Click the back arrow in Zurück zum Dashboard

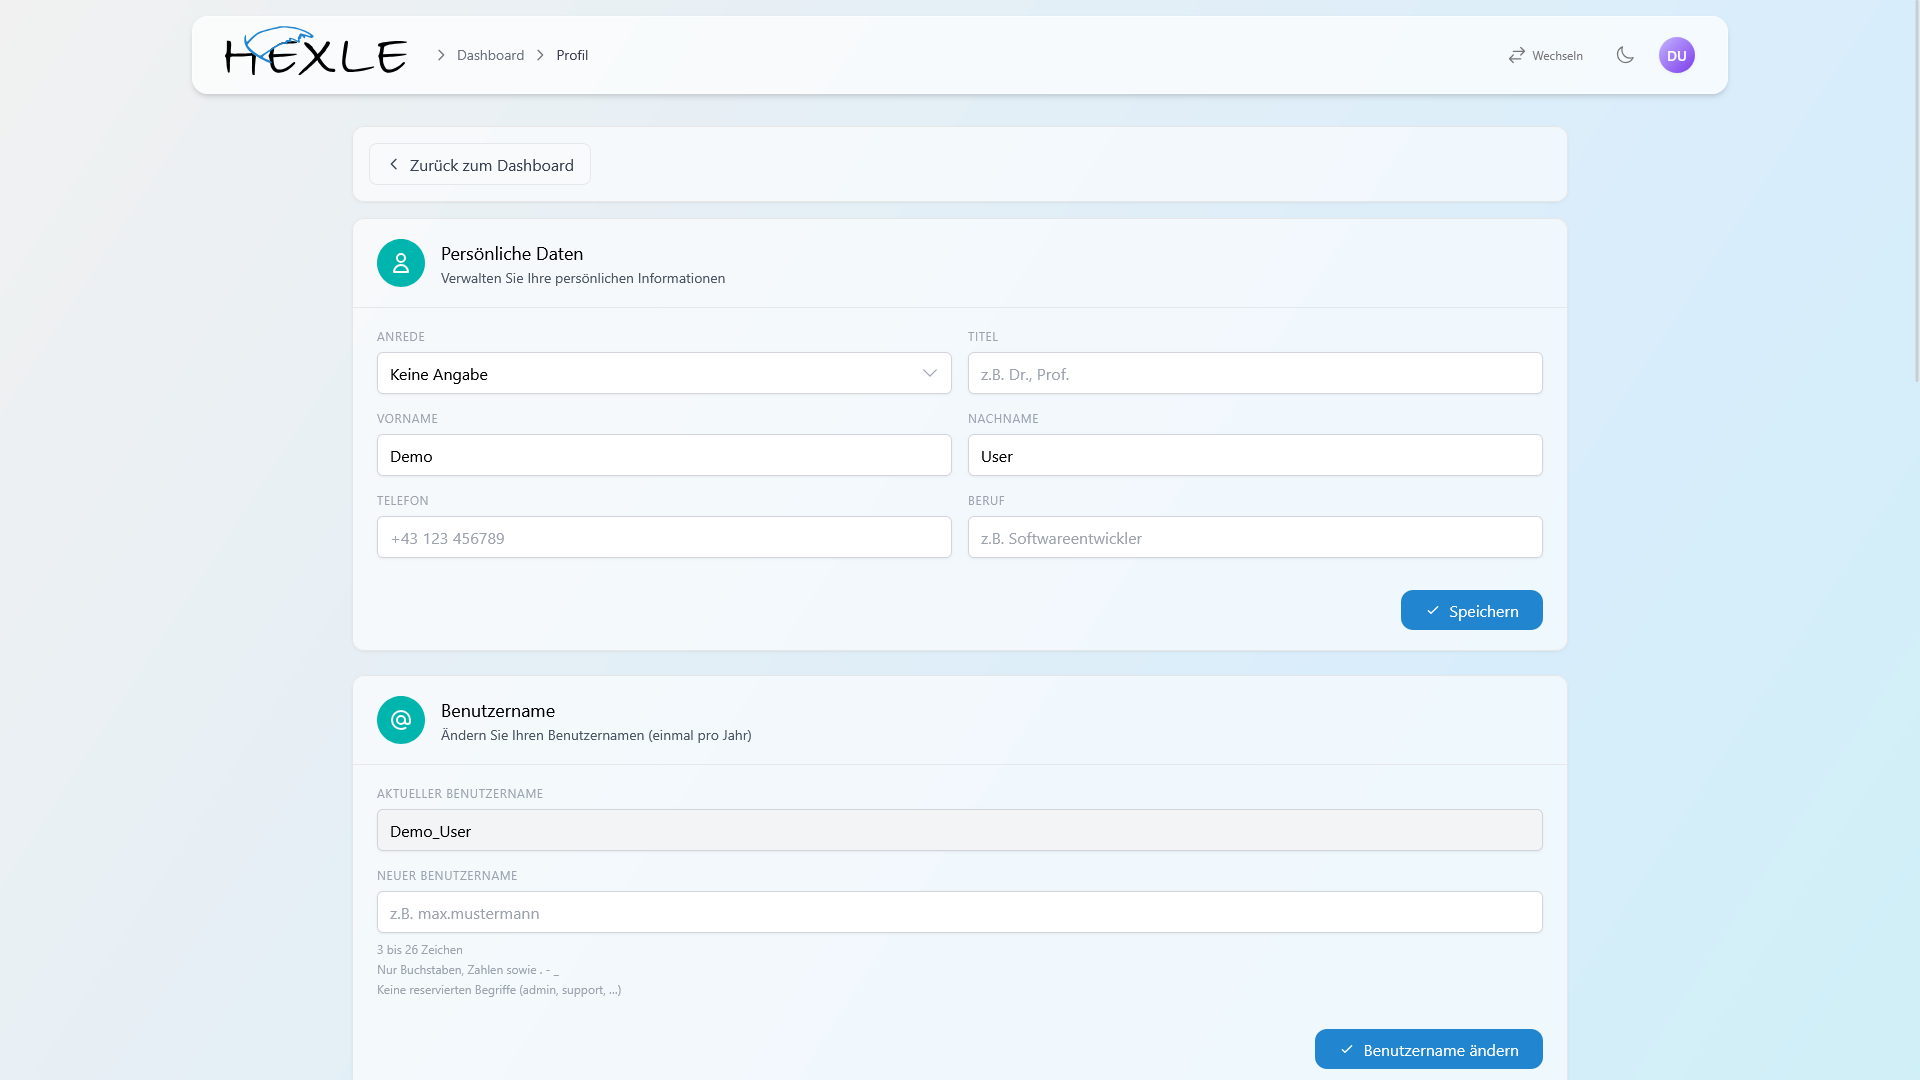tap(393, 164)
